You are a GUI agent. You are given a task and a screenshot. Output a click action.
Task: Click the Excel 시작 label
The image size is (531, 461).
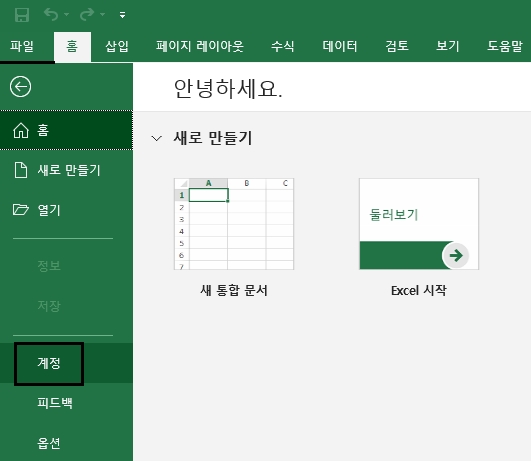point(419,290)
